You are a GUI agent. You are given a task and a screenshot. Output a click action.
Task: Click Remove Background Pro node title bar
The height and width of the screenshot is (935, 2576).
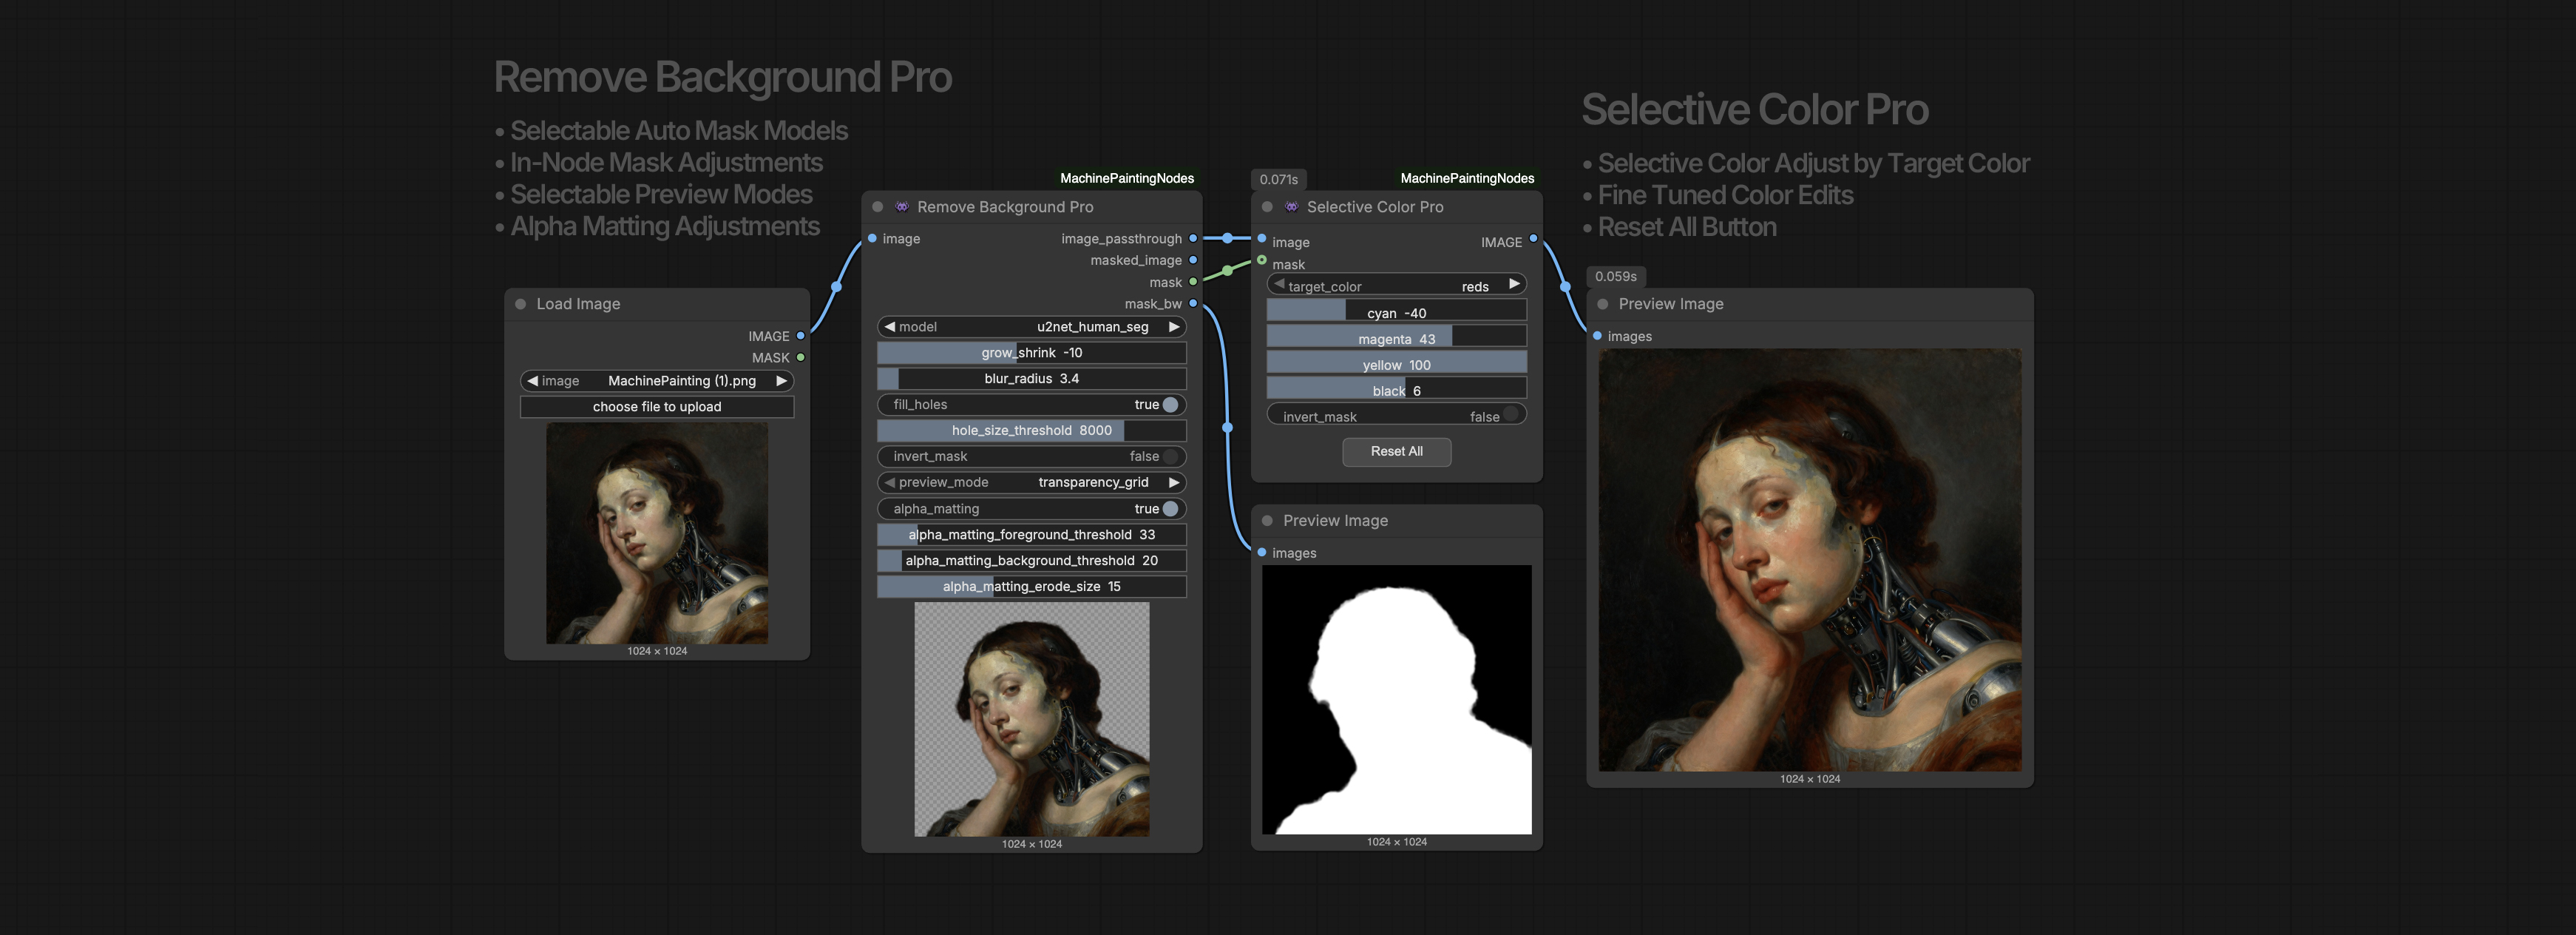click(x=1032, y=207)
